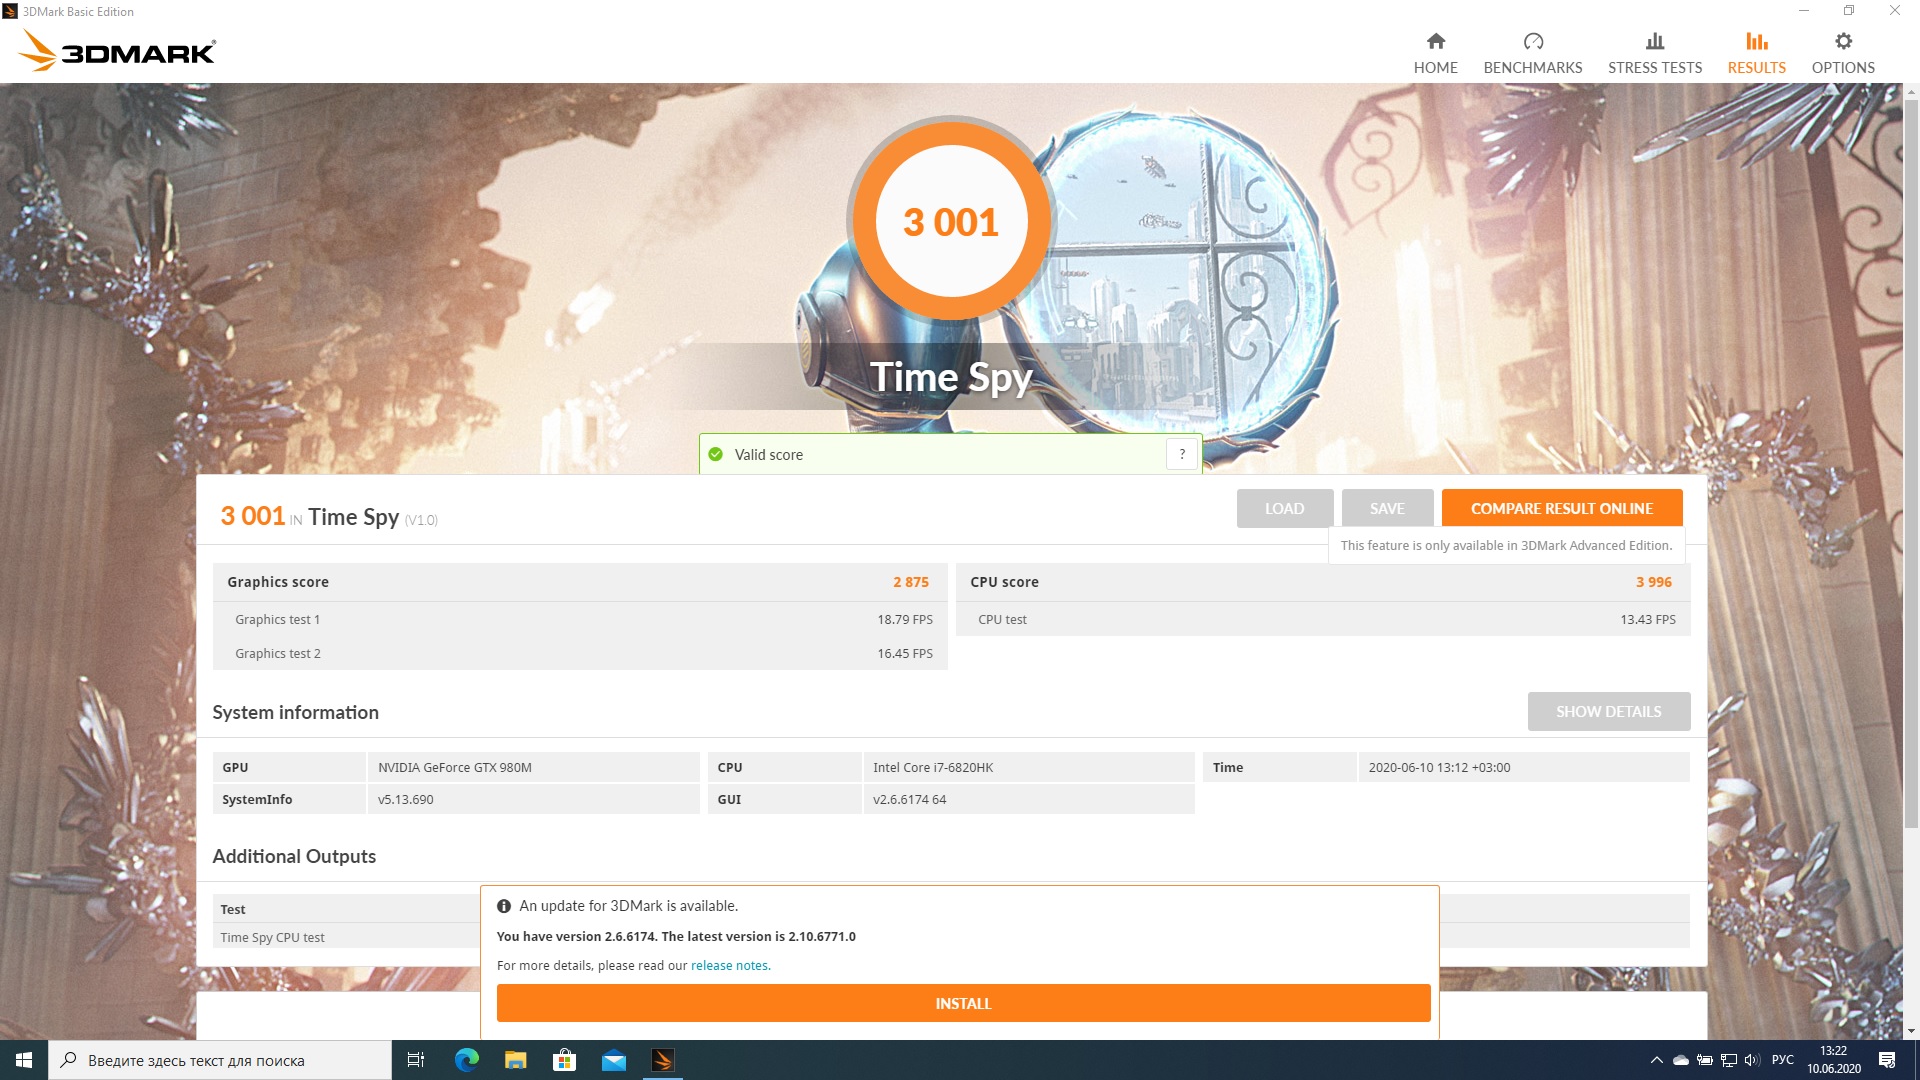The image size is (1920, 1080).
Task: Restore down the 3DMark window
Action: 1849,11
